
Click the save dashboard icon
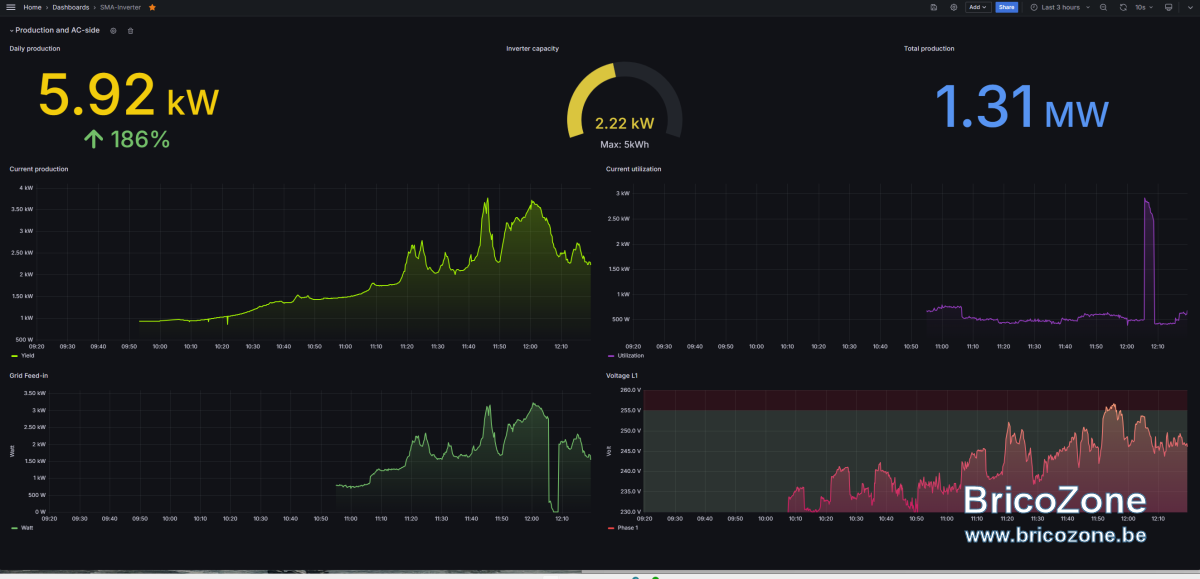click(x=933, y=7)
